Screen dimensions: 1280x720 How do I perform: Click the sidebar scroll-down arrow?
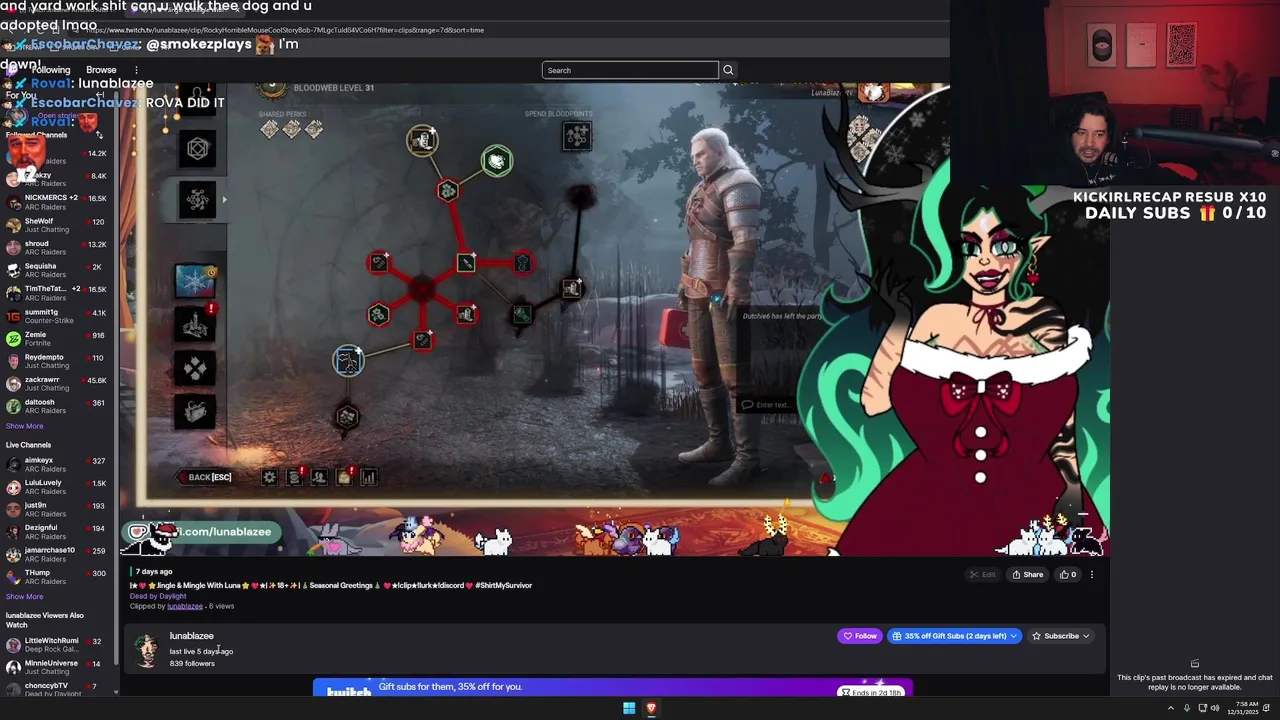117,691
